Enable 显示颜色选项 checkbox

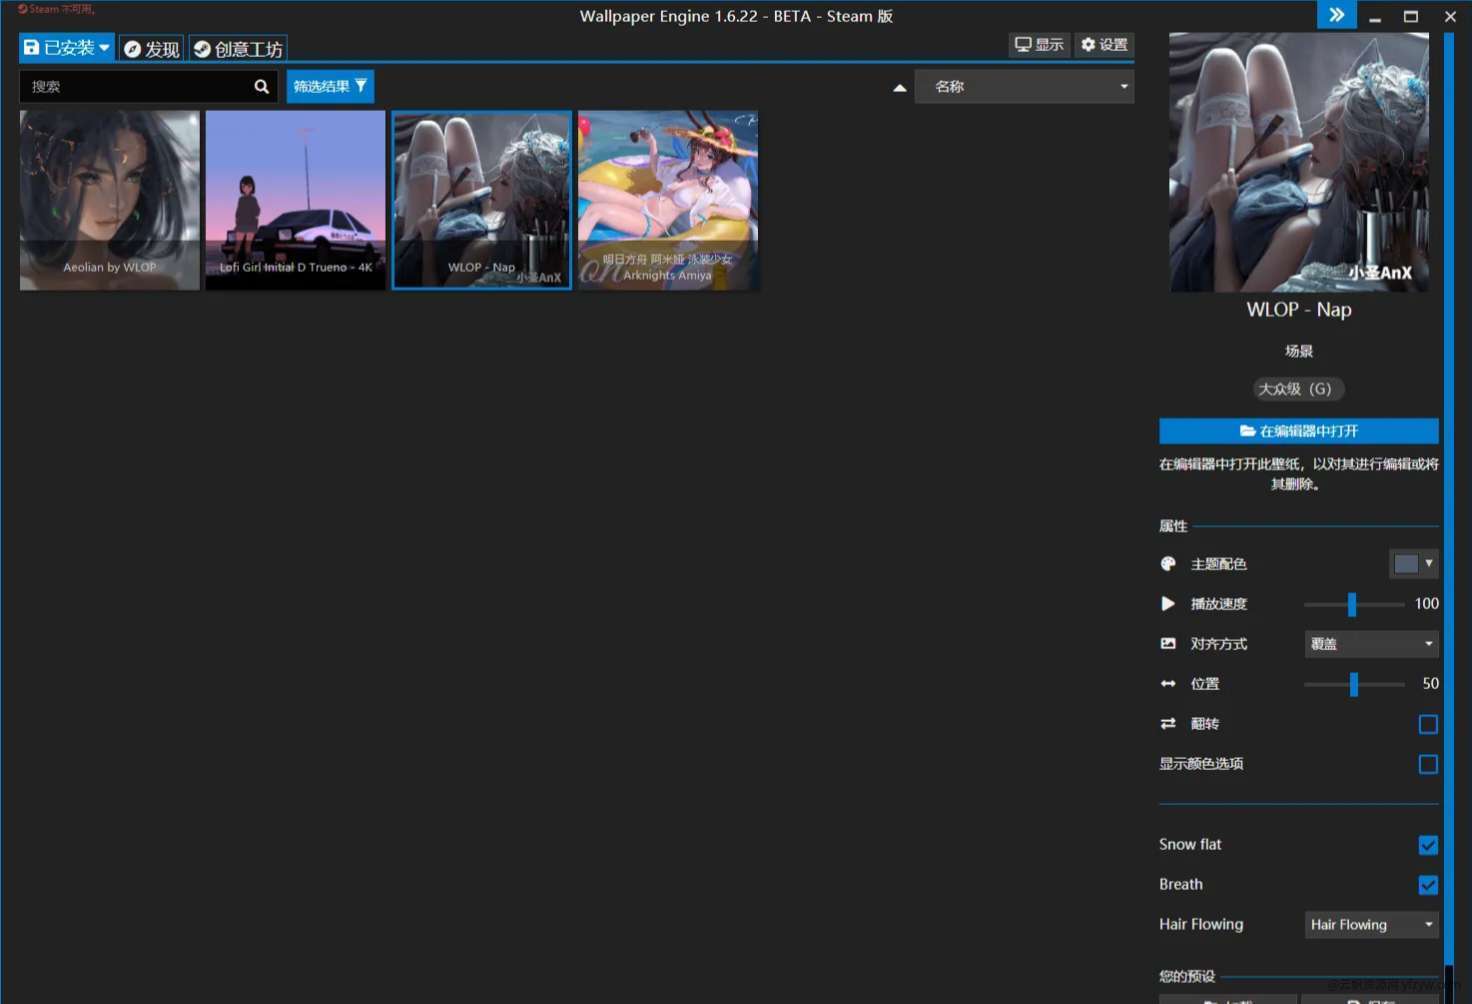[1428, 764]
